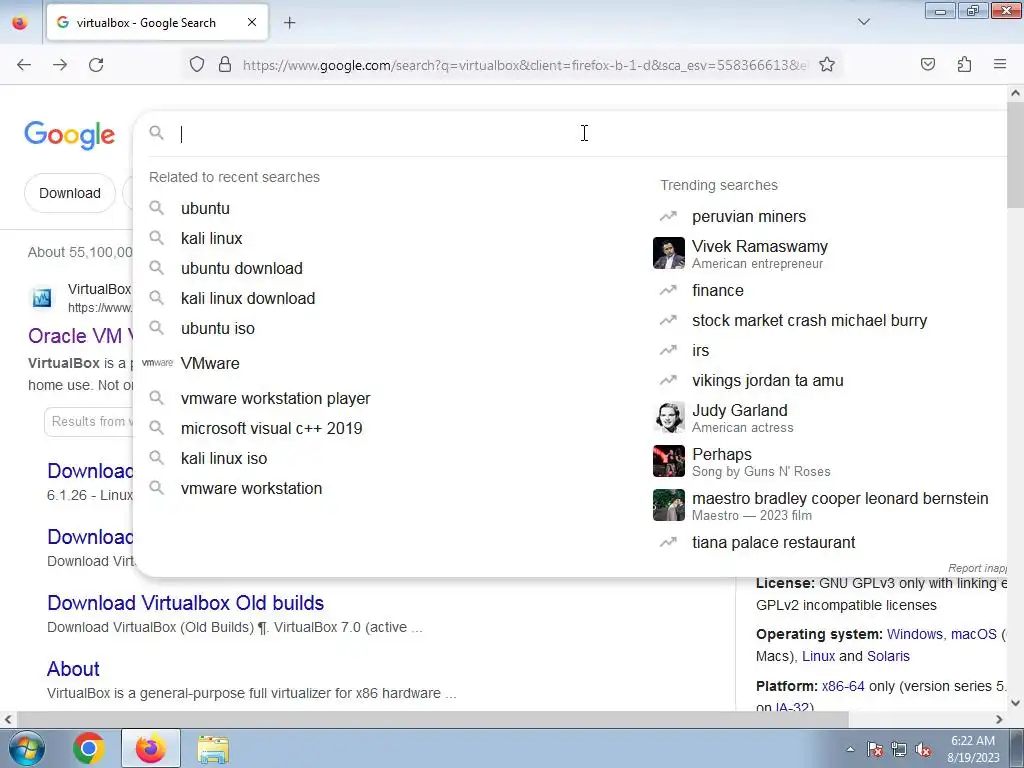Open the About sitelink
The image size is (1024, 768).
point(73,669)
